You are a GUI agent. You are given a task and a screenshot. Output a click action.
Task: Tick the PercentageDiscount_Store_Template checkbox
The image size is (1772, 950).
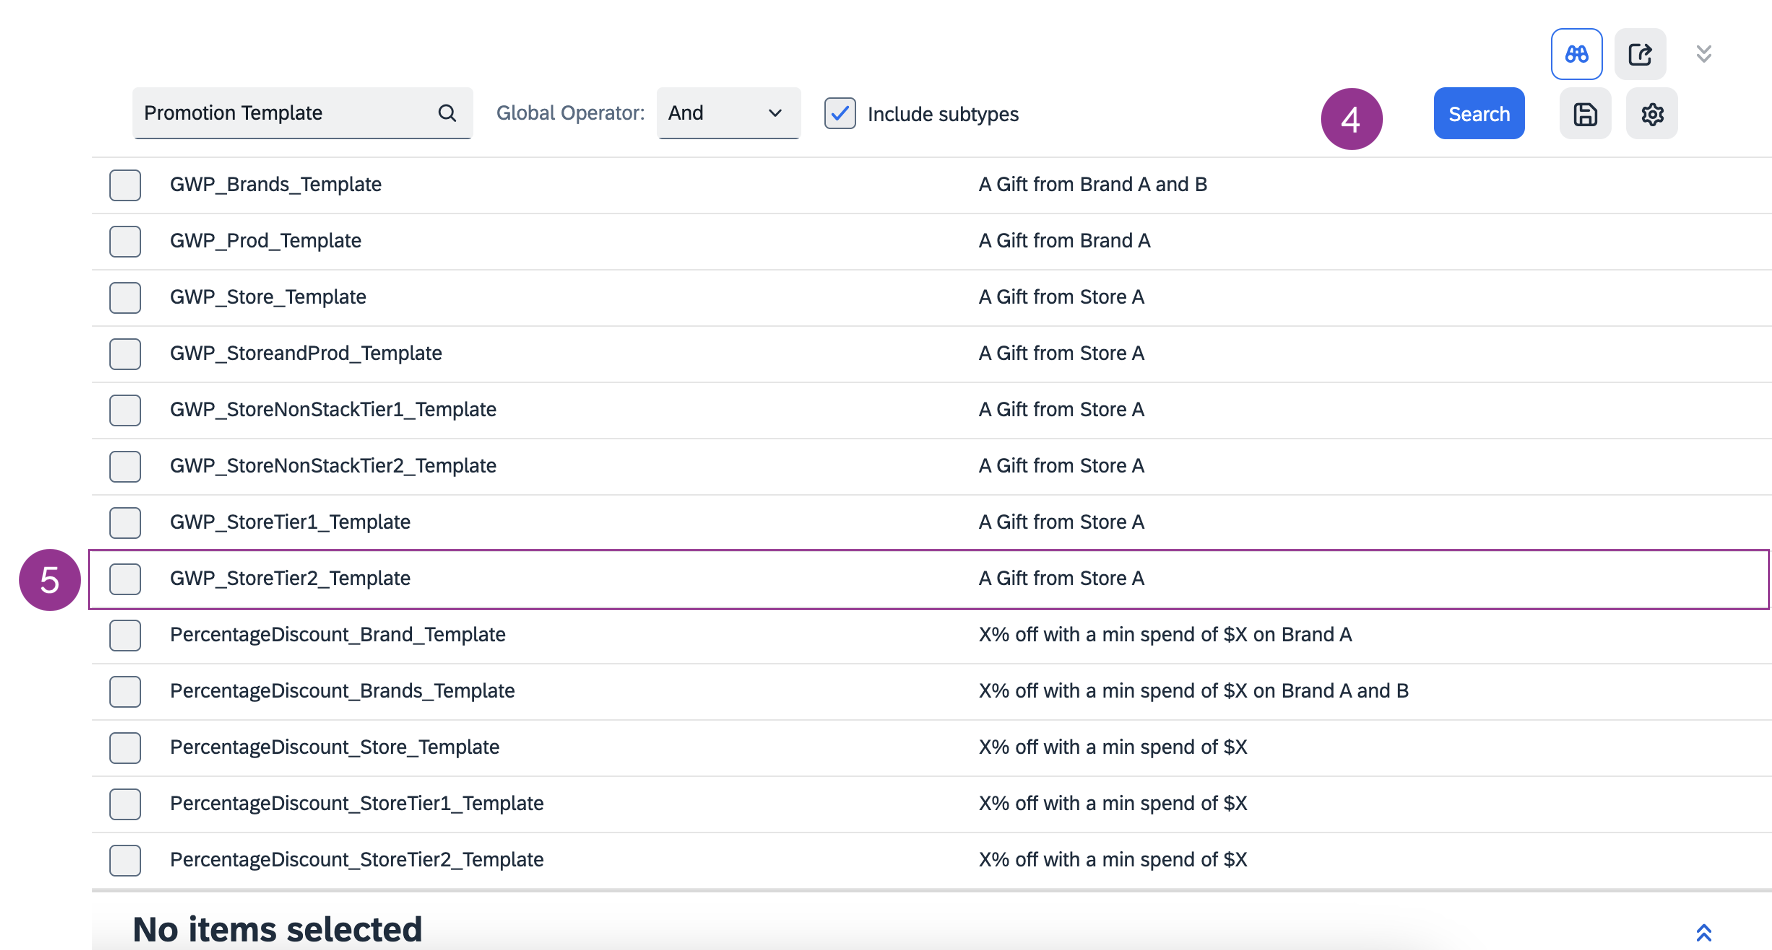[x=125, y=748]
